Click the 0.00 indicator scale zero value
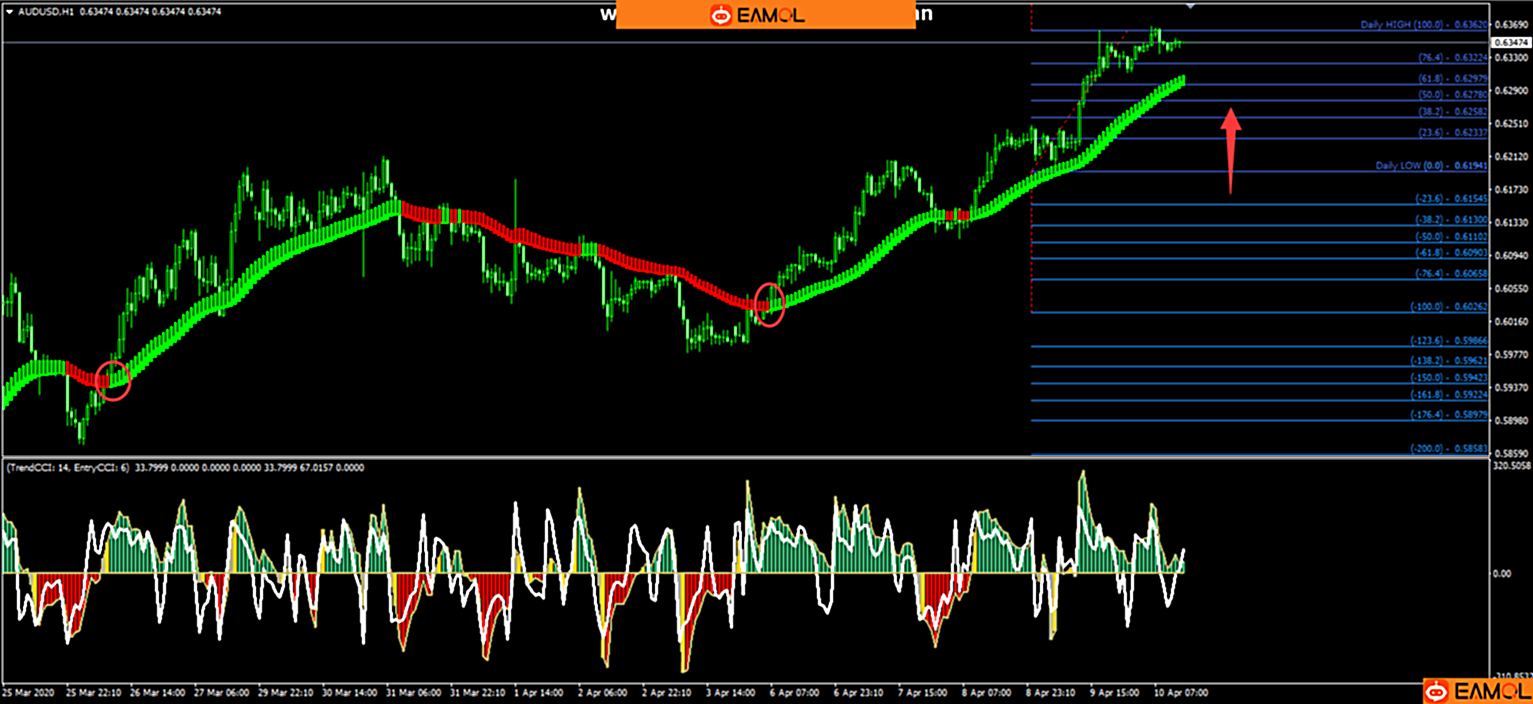The image size is (1533, 704). tap(1502, 574)
